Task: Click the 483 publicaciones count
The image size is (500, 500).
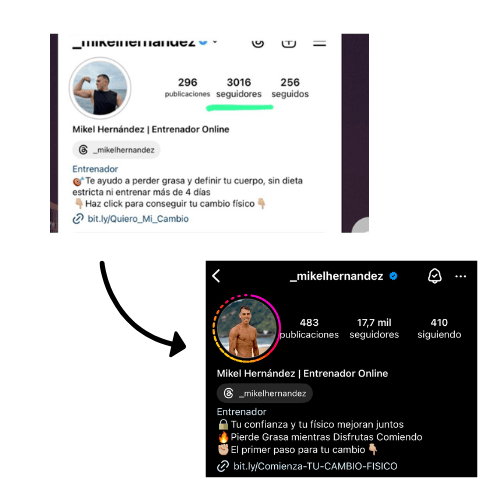Action: (309, 328)
